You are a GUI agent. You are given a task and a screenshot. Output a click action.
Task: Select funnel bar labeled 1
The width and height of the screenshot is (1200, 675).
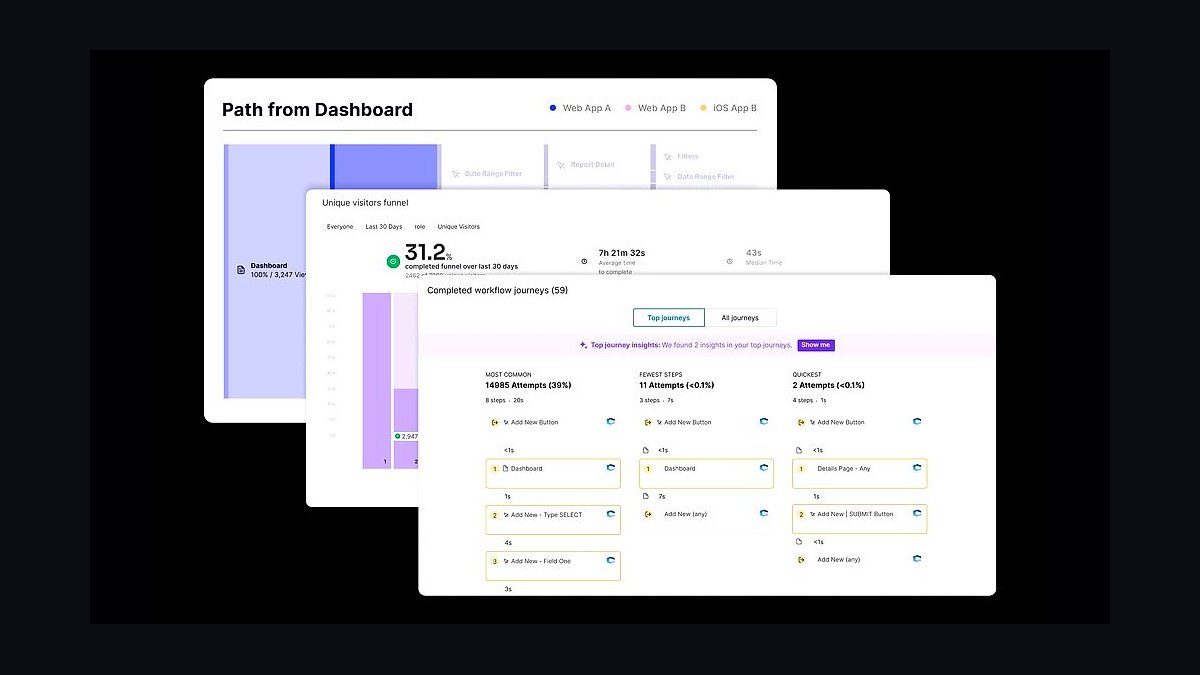[377, 380]
